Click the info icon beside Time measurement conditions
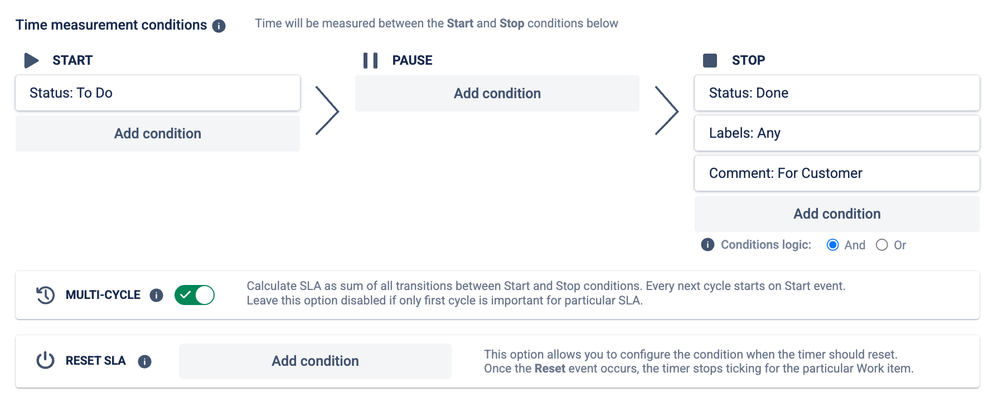The height and width of the screenshot is (396, 998). coord(219,26)
